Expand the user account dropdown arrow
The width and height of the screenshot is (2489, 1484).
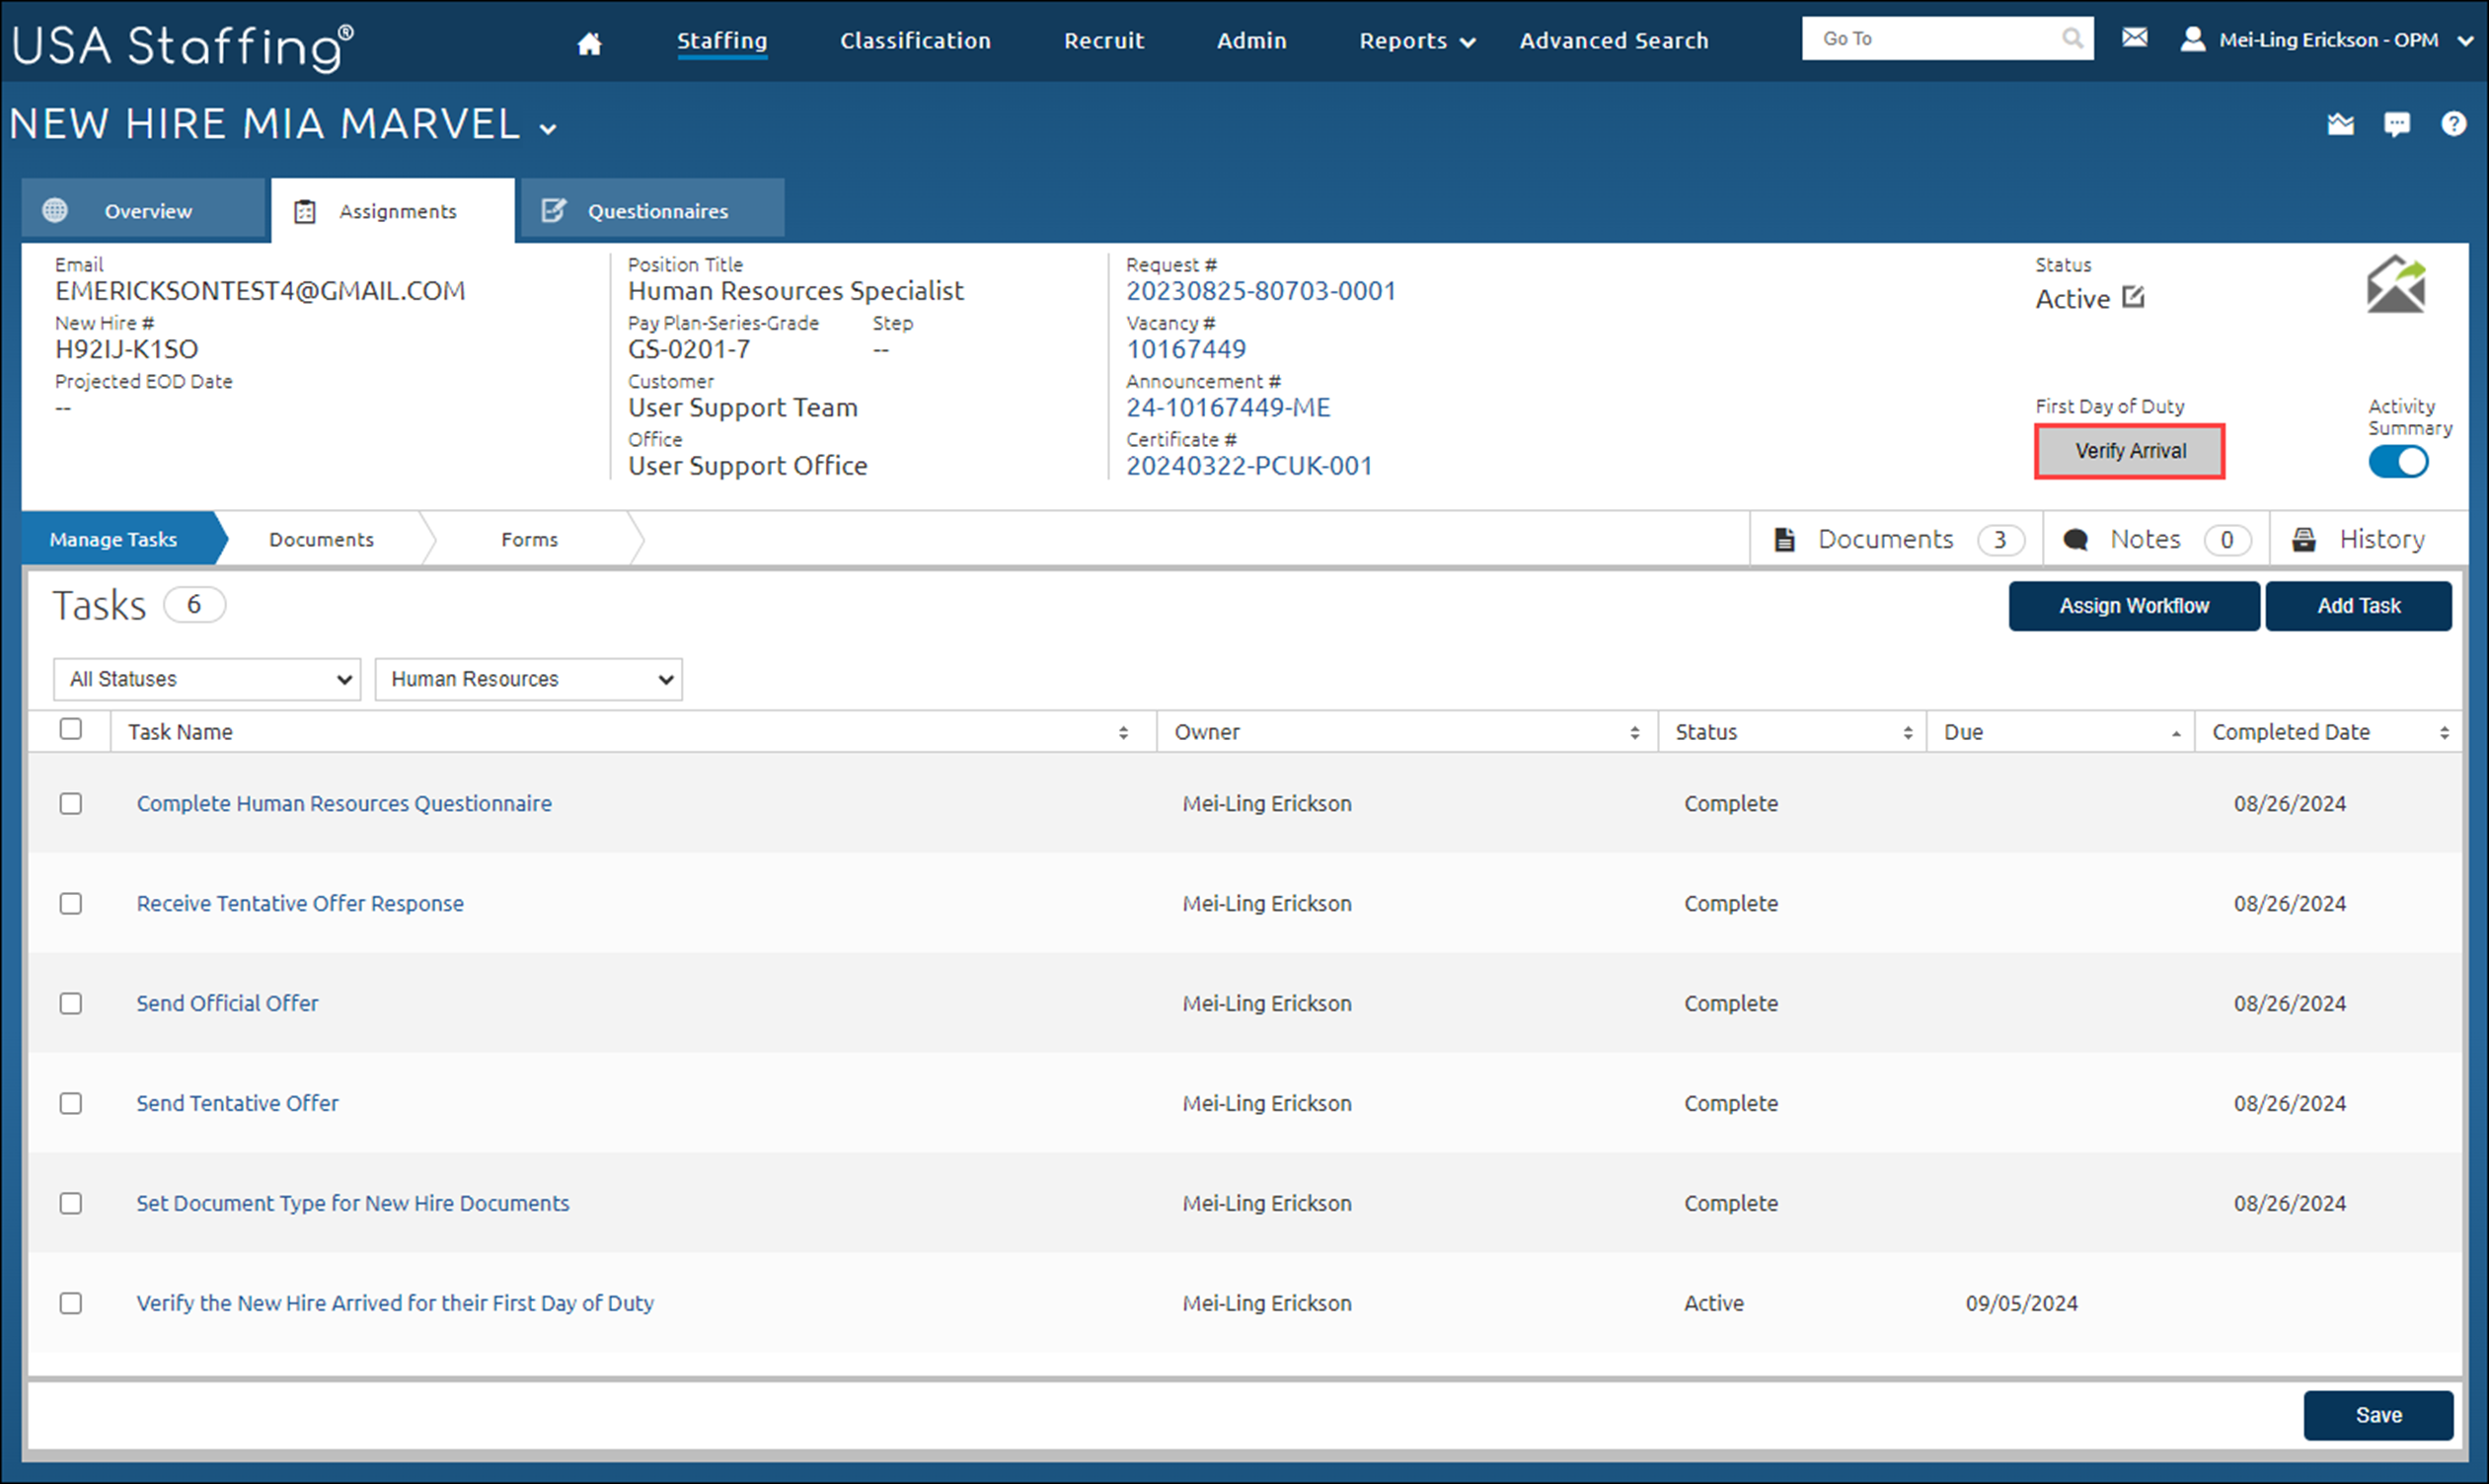[2465, 41]
